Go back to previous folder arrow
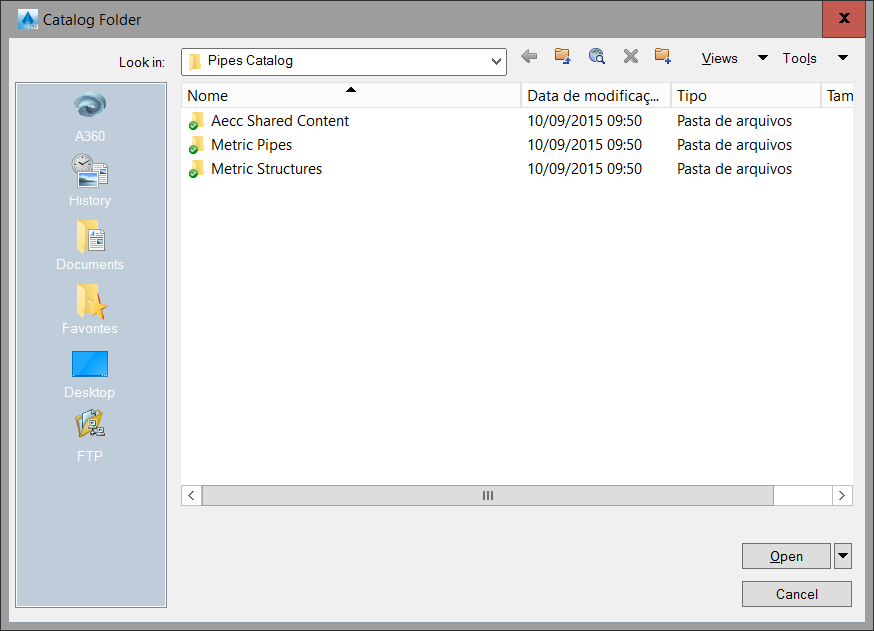The height and width of the screenshot is (631, 874). (529, 56)
